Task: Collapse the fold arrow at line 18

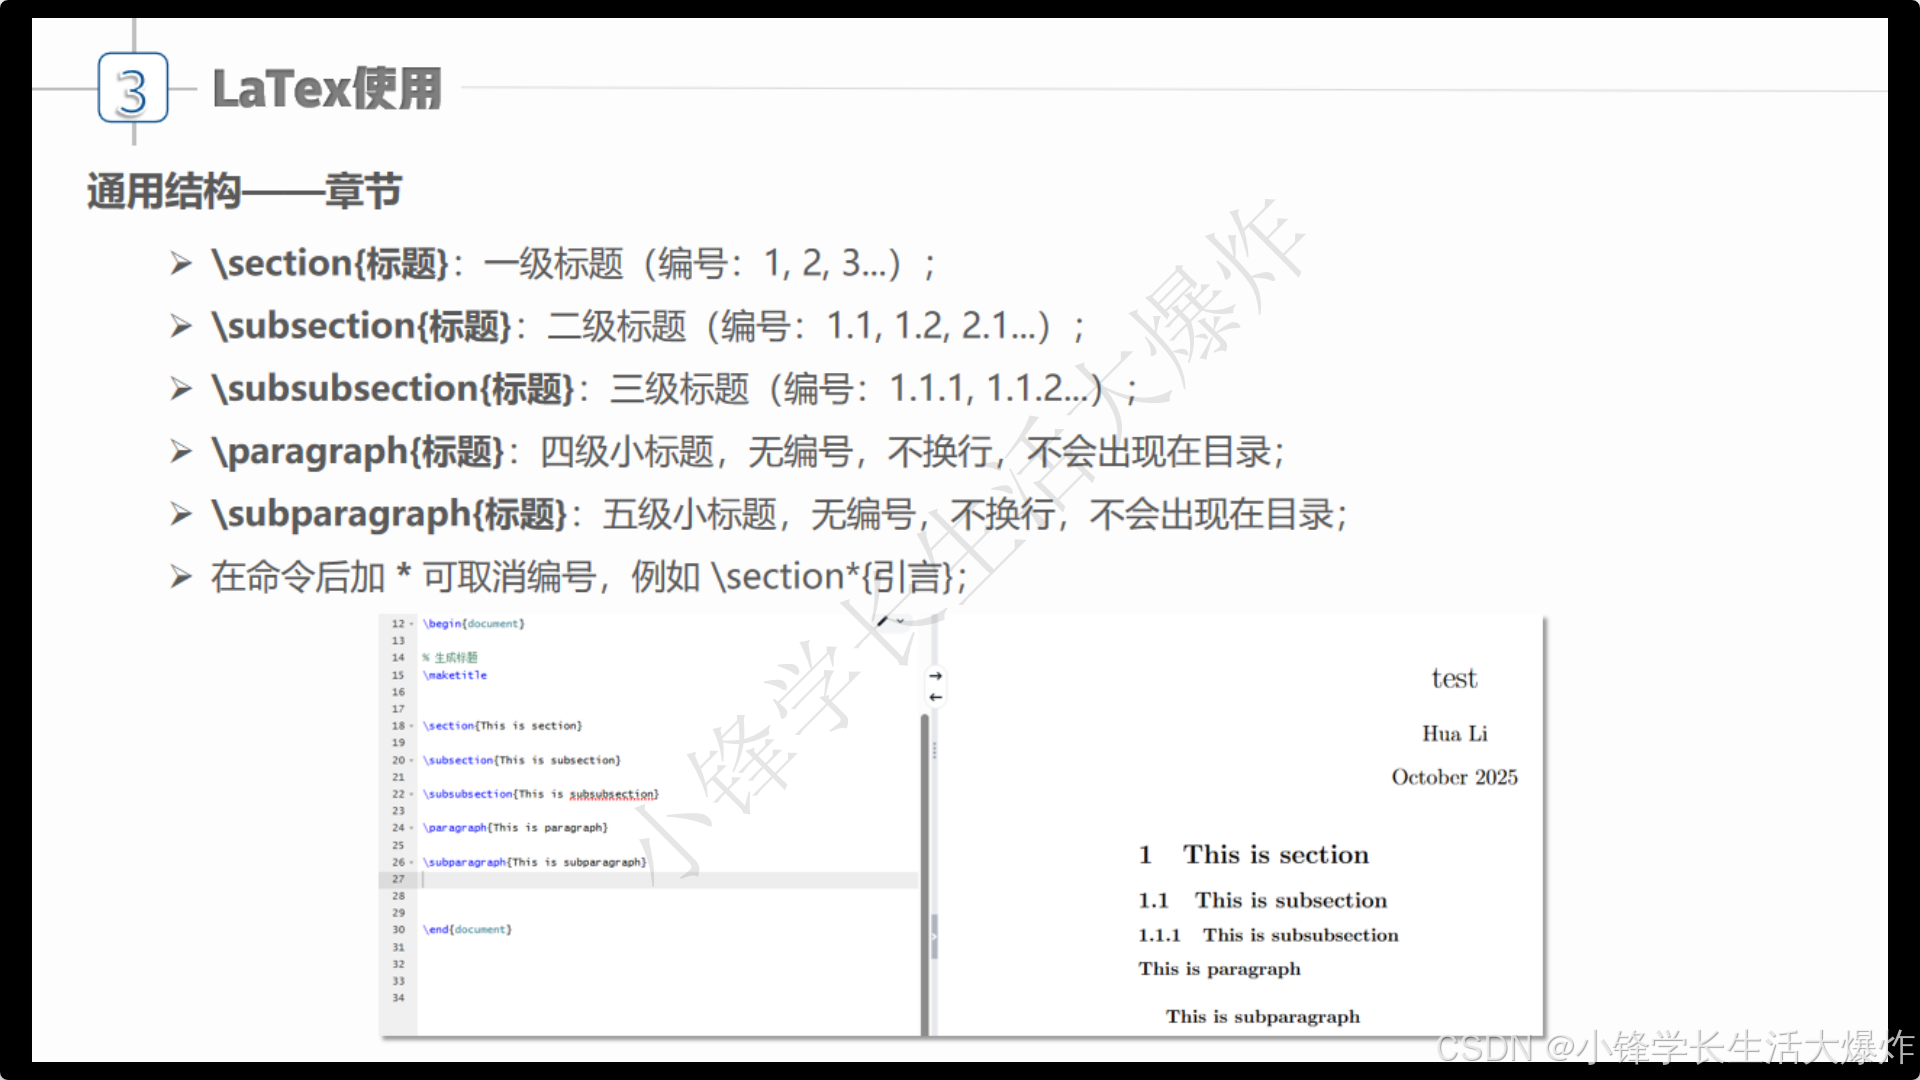Action: pos(411,726)
